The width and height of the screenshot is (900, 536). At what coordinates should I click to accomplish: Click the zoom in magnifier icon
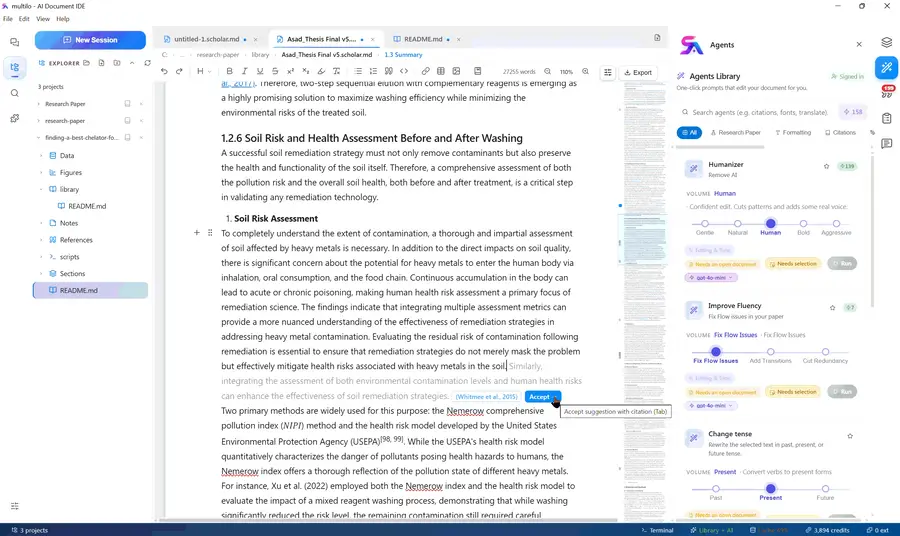[585, 72]
